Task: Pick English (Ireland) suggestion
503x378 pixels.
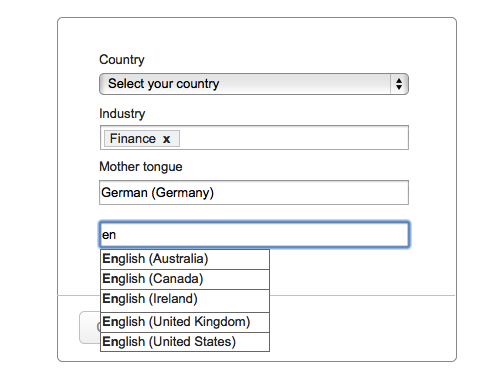Action: point(185,300)
